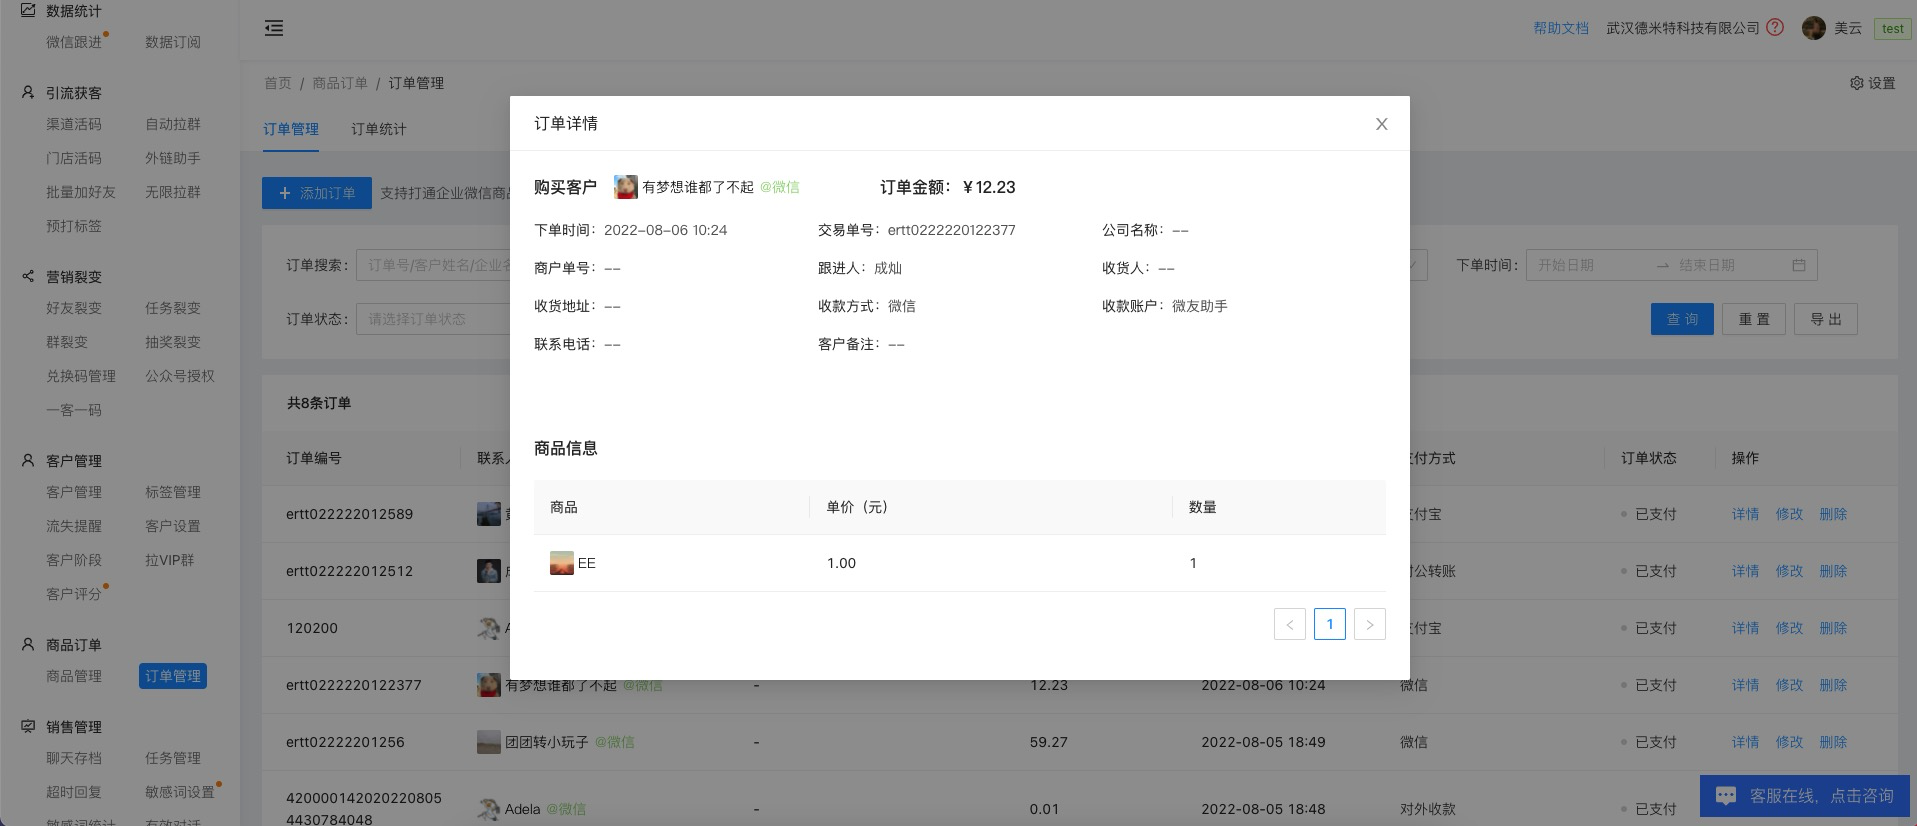The width and height of the screenshot is (1917, 826).
Task: Open 抽奖裂变 in the sidebar
Action: coord(173,342)
